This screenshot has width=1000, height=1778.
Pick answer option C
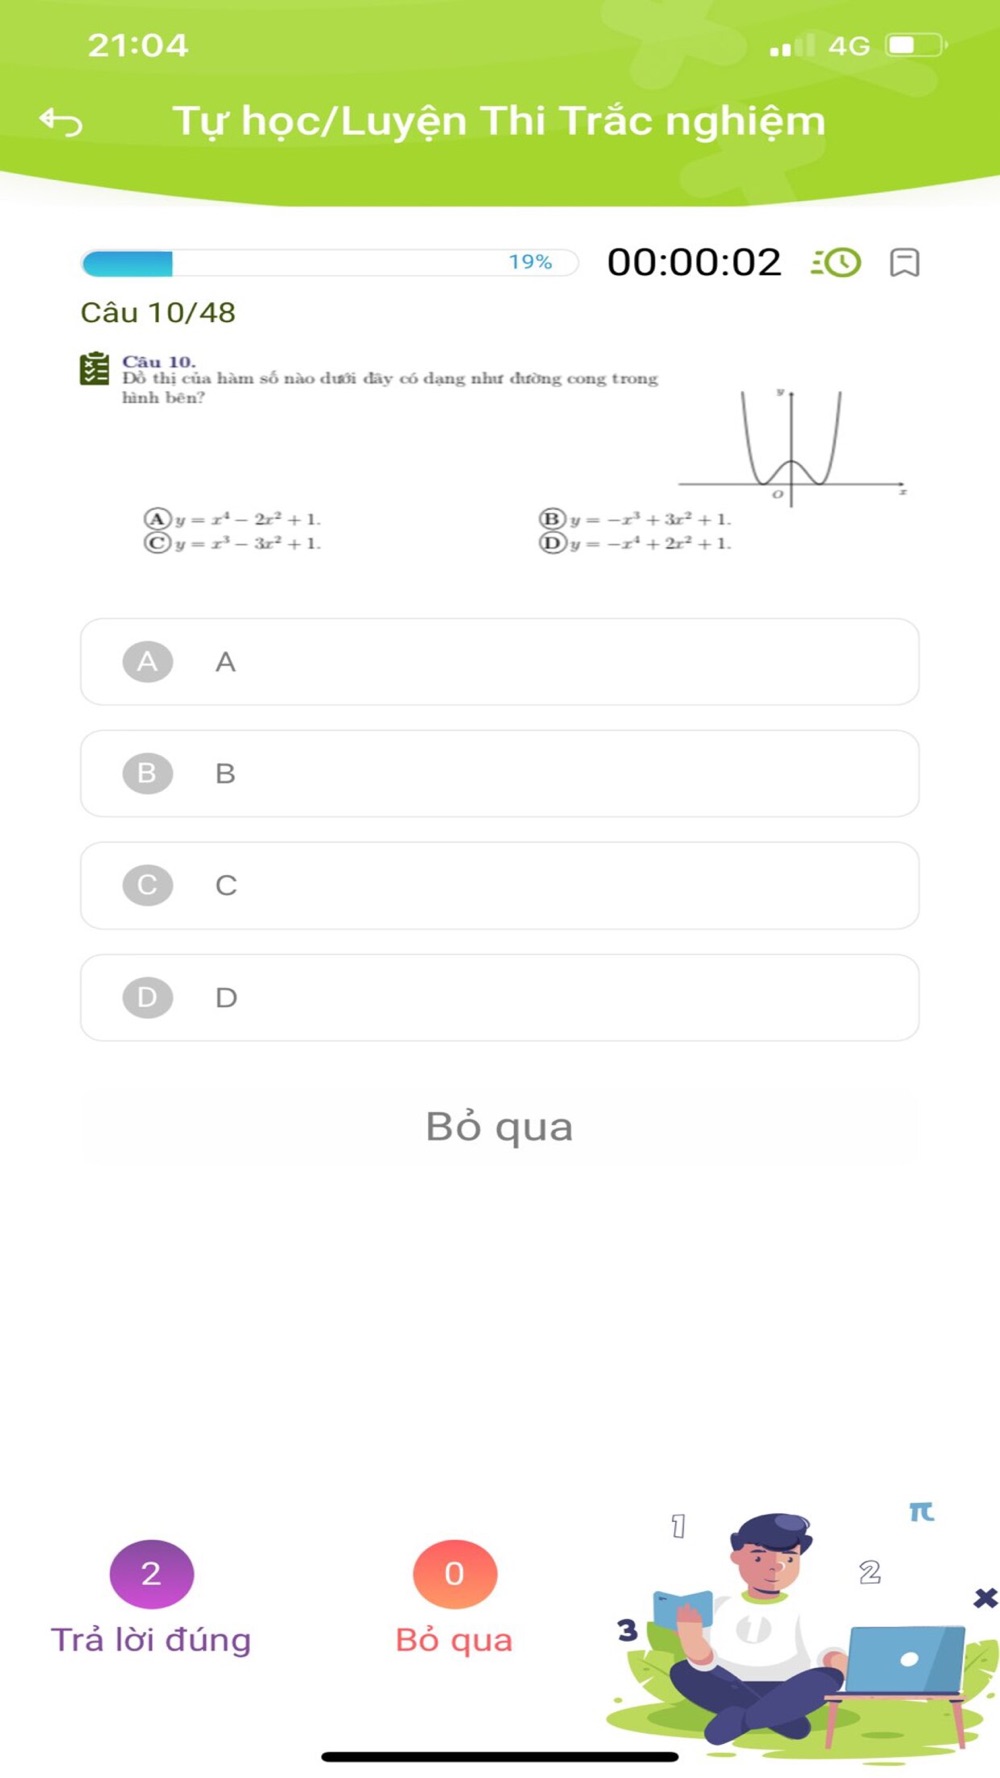click(x=499, y=886)
